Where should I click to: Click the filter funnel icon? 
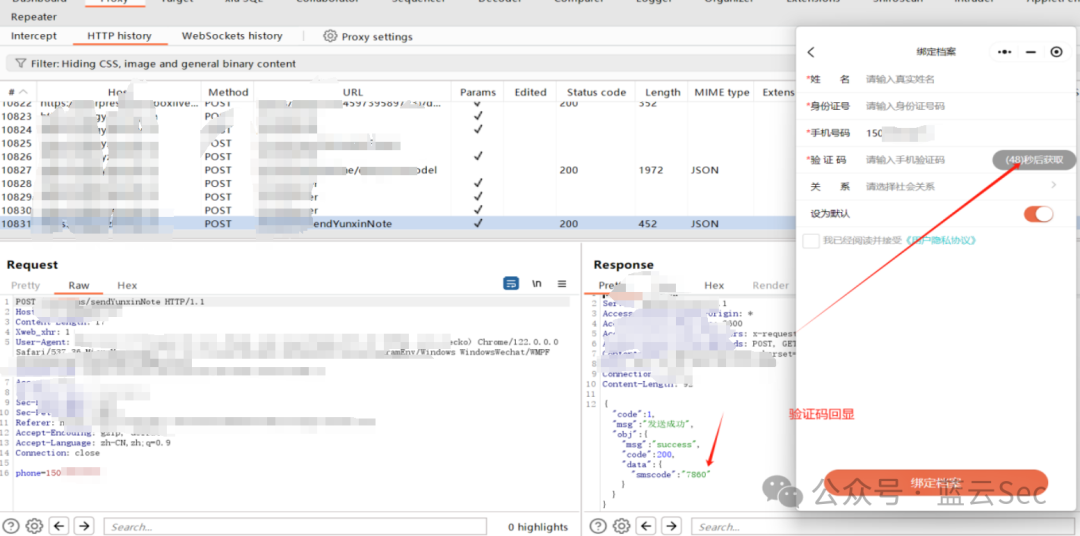pyautogui.click(x=20, y=63)
